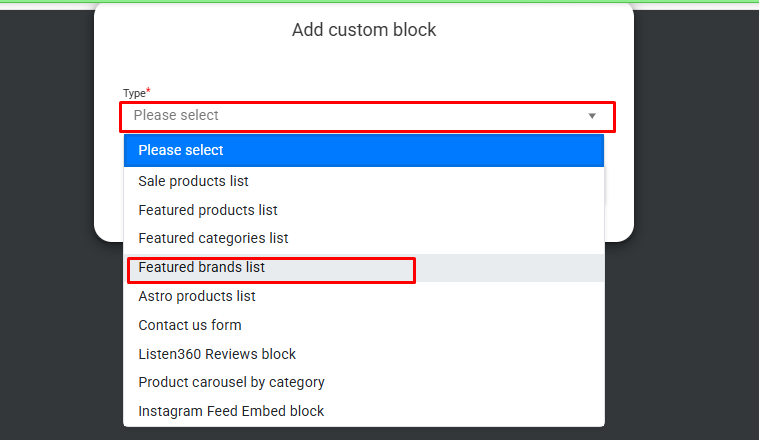
Task: Click the Add custom block heading
Action: tap(364, 30)
